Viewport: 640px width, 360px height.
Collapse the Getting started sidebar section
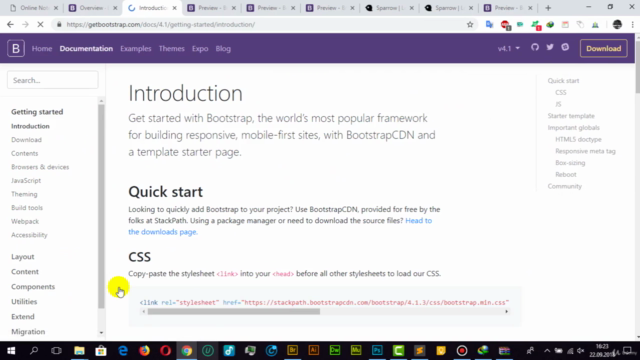(x=37, y=112)
